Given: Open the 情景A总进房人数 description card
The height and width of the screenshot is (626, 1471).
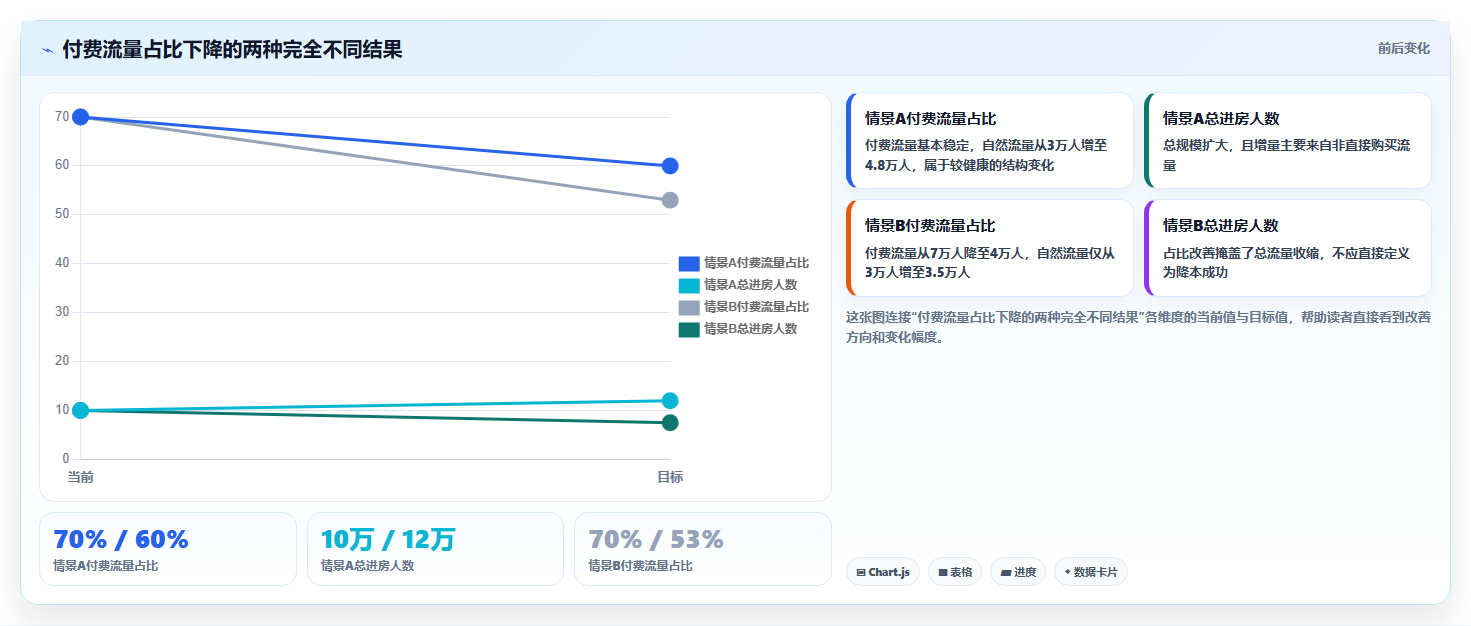Looking at the screenshot, I should tap(1287, 141).
